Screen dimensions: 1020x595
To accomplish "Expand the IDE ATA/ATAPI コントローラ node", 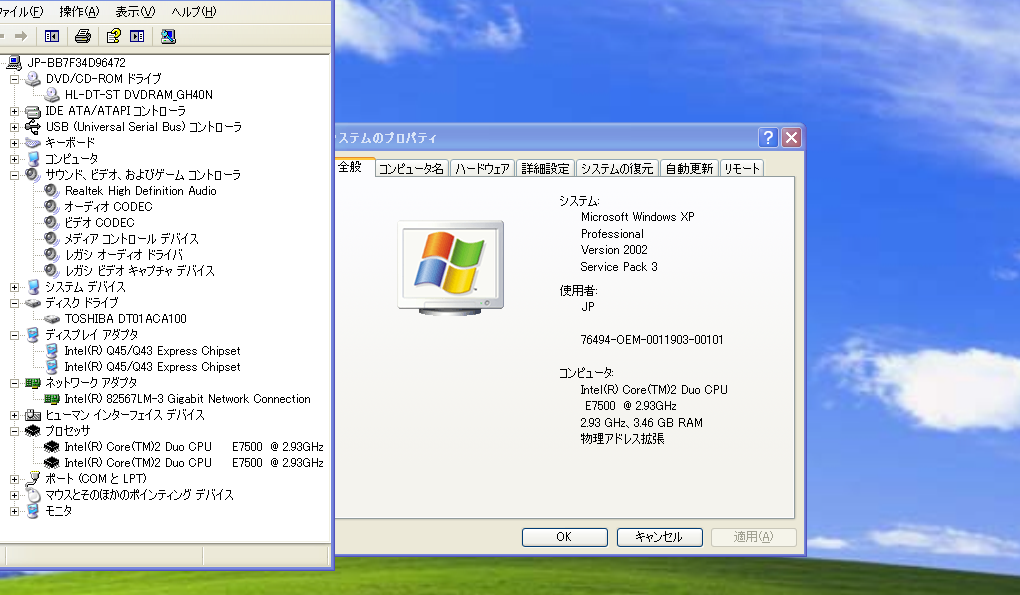I will click(14, 111).
